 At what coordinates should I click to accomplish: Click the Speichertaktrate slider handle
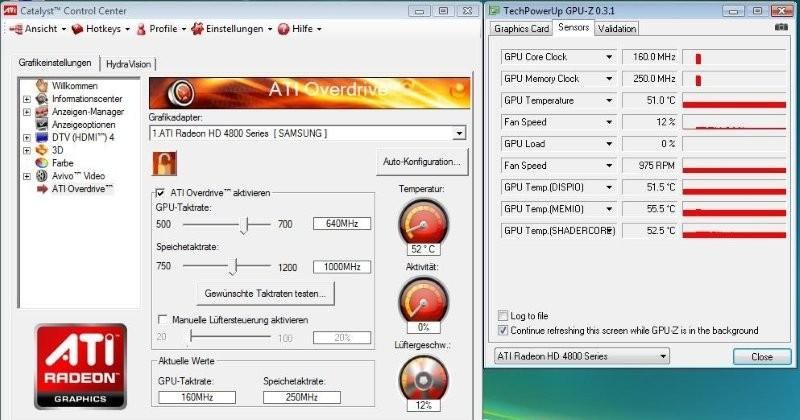(x=234, y=266)
